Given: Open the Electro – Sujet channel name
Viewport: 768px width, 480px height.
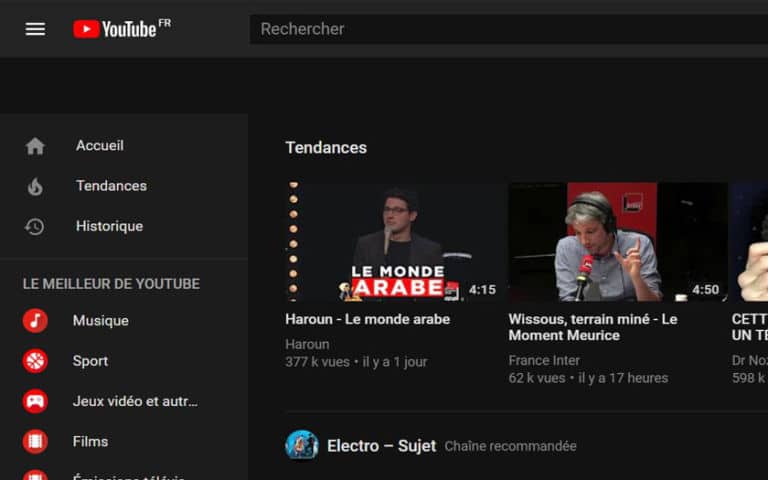Looking at the screenshot, I should click(x=382, y=446).
